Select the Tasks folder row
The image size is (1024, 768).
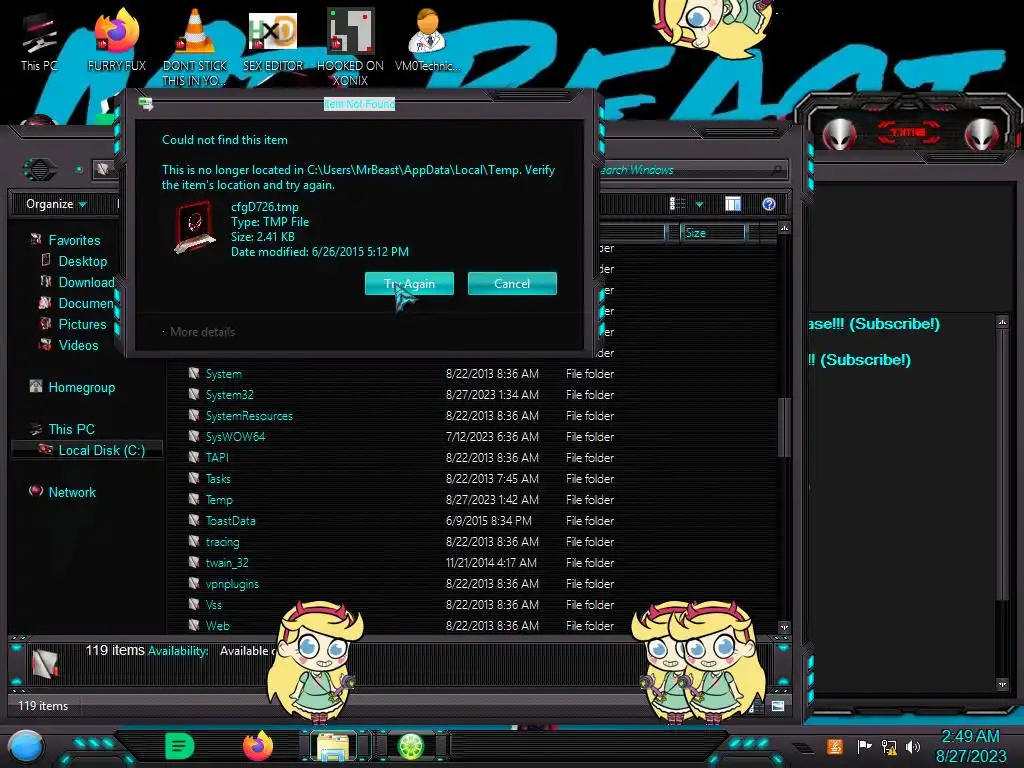click(x=472, y=479)
